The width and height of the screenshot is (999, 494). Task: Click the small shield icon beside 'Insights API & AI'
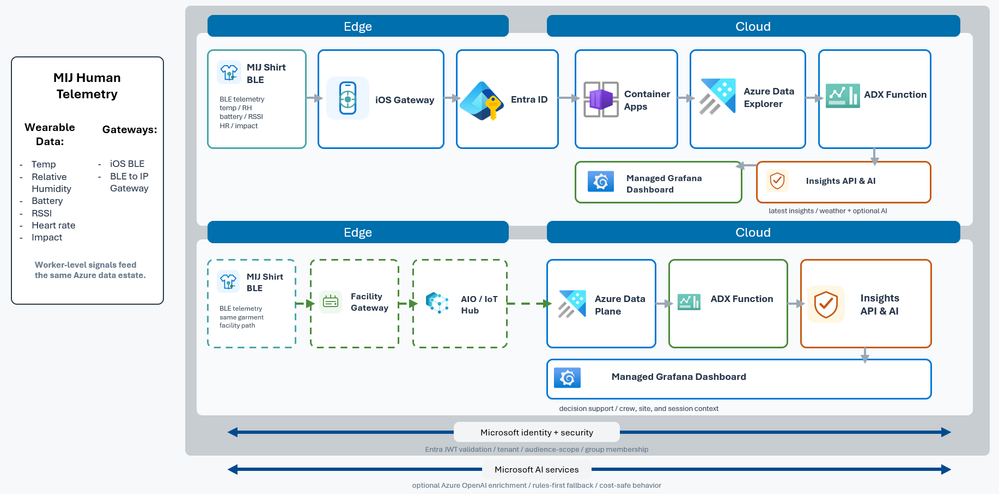pyautogui.click(x=777, y=181)
